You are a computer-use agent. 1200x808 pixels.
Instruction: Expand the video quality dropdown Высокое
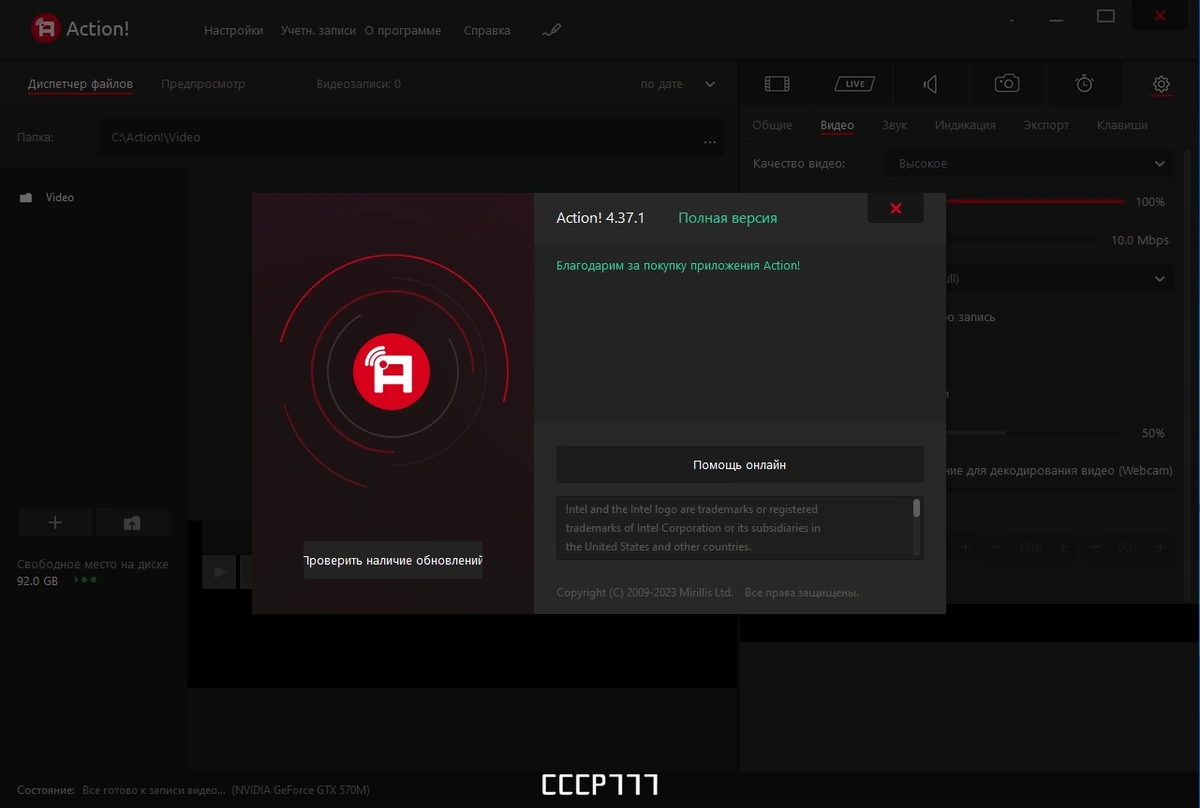point(1029,163)
